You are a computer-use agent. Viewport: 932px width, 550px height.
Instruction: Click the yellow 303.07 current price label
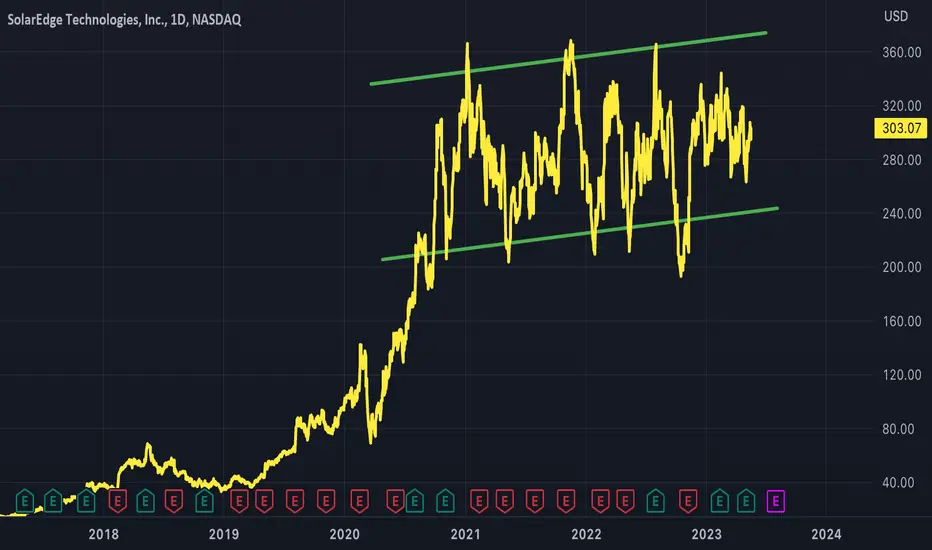[900, 128]
